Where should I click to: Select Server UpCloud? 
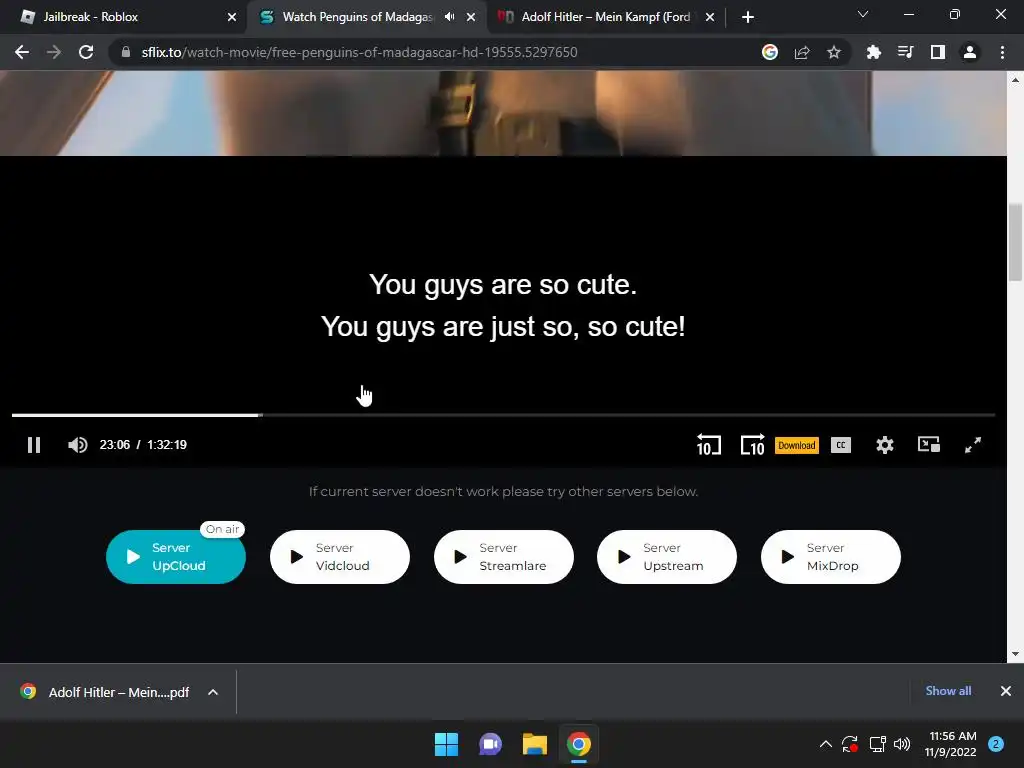pos(176,557)
